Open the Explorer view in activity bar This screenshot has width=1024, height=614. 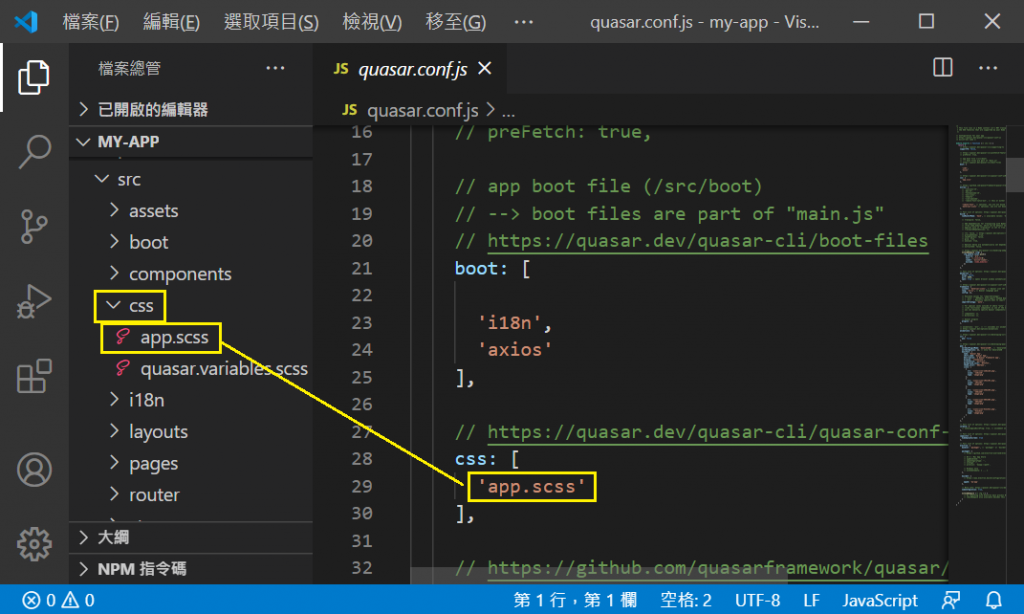click(33, 77)
